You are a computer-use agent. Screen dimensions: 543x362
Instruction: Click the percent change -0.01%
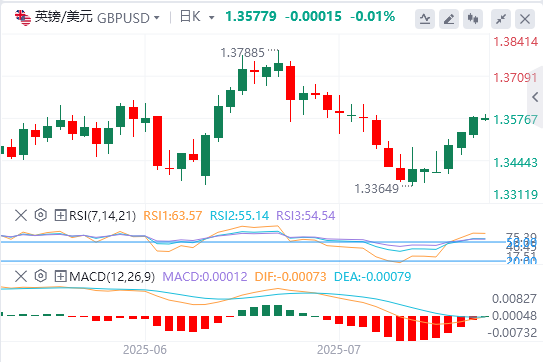pyautogui.click(x=373, y=16)
